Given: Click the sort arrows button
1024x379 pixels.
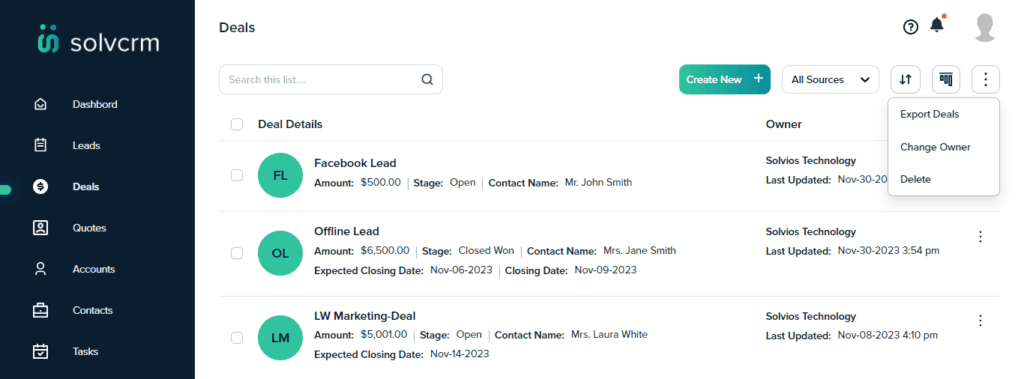Looking at the screenshot, I should (905, 80).
